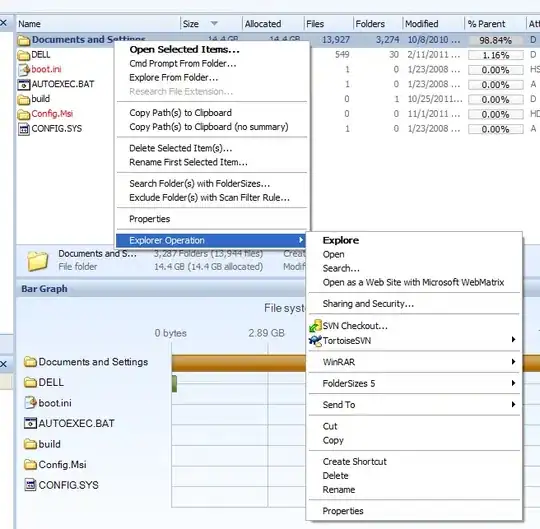Image resolution: width=540 pixels, height=529 pixels.
Task: Expand the Send To submenu arrow
Action: 513,404
